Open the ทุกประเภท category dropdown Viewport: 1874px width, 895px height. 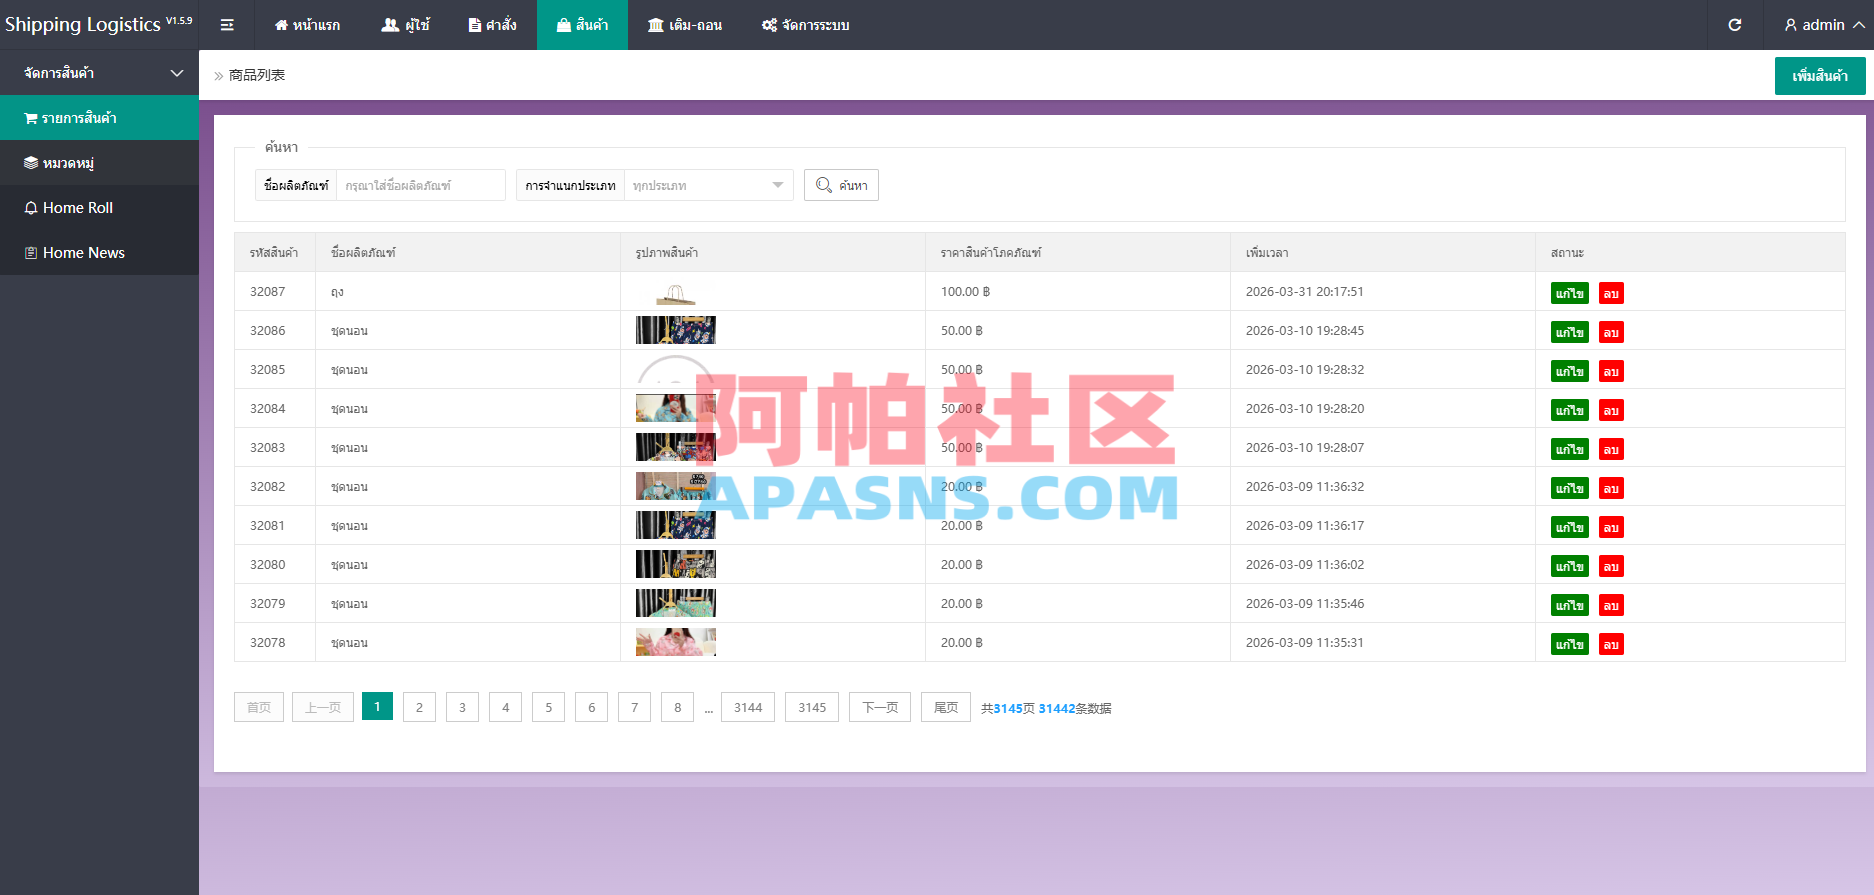pos(708,185)
